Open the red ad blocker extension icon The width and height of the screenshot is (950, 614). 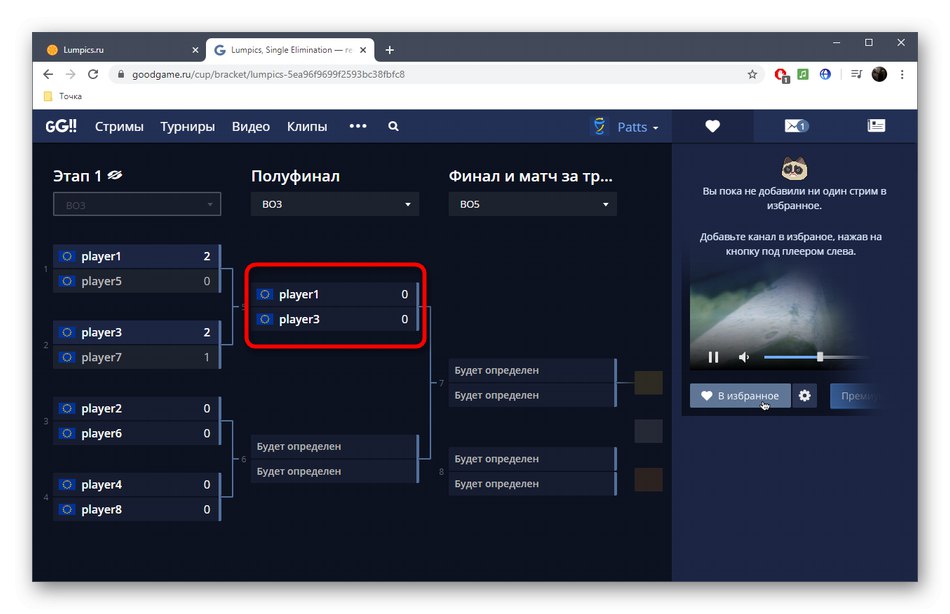click(781, 75)
